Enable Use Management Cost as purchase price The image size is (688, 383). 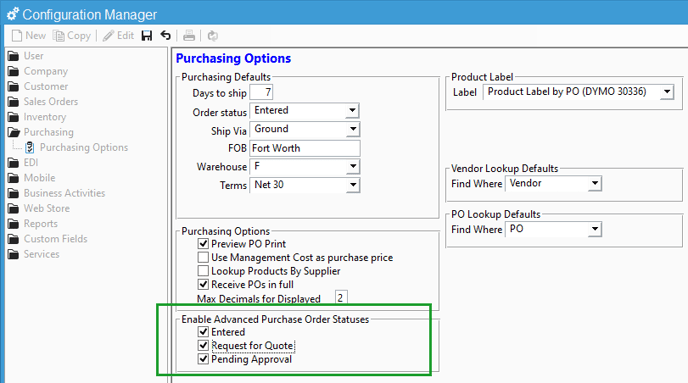pos(203,257)
